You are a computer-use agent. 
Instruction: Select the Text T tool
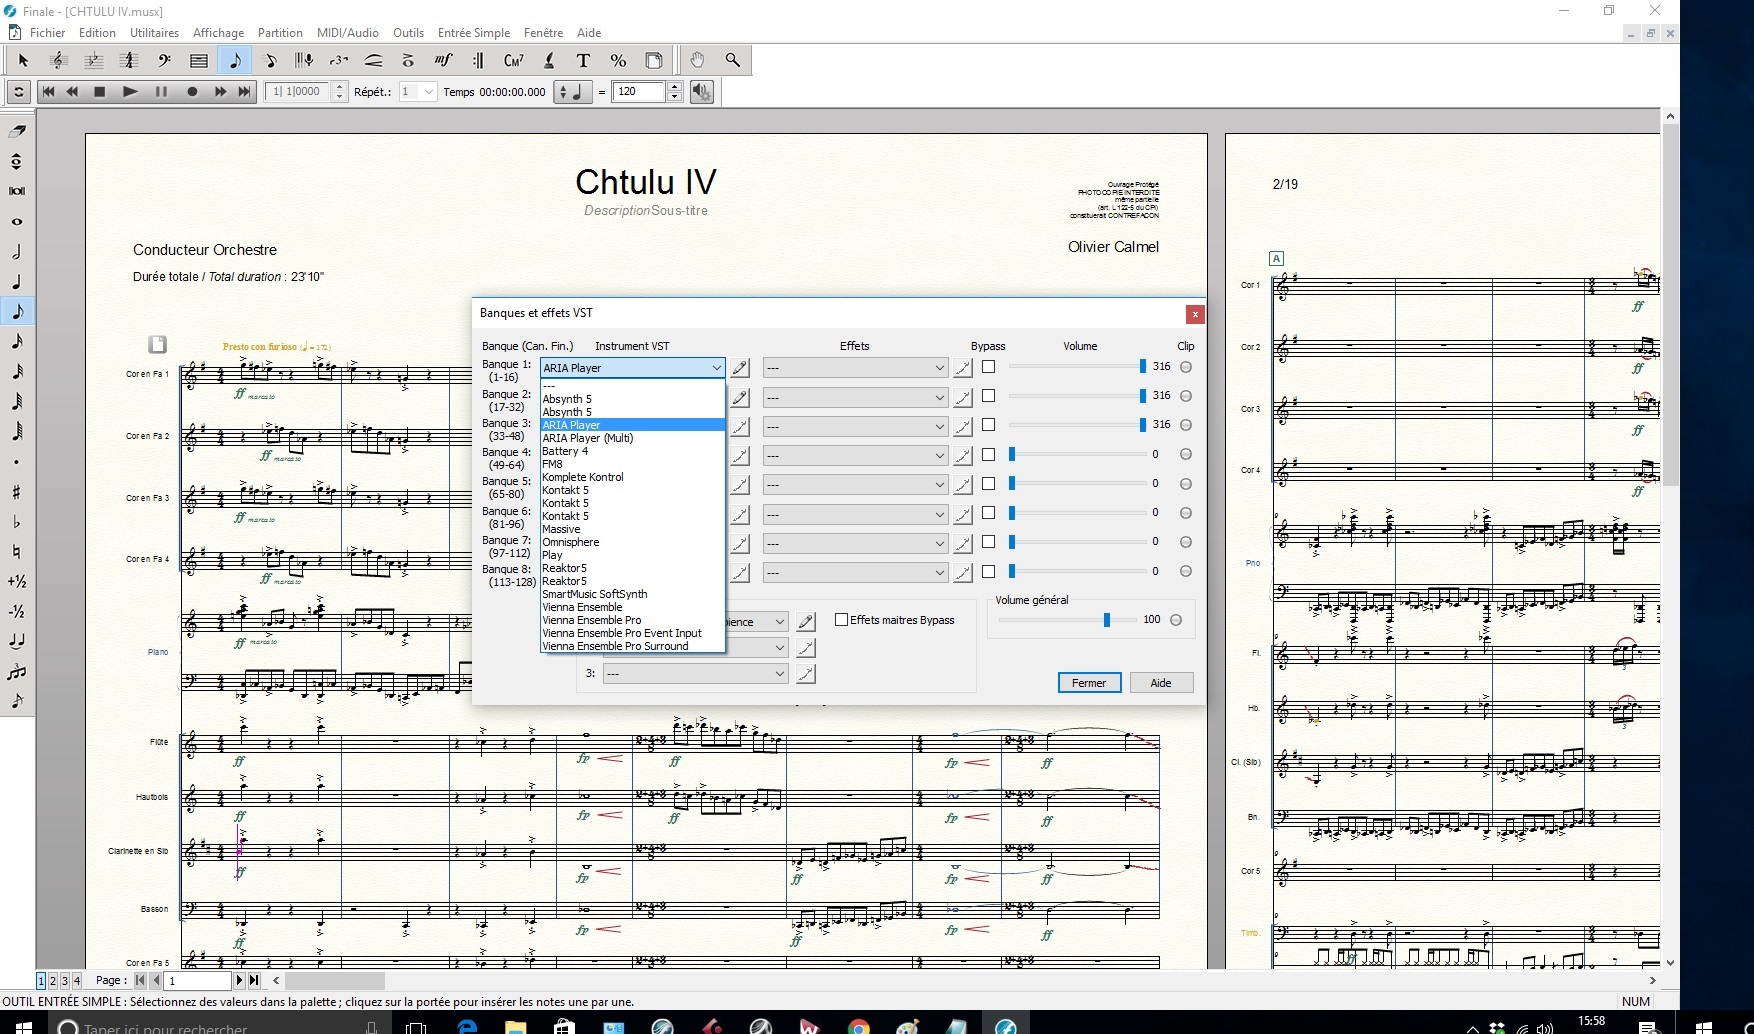tap(583, 60)
